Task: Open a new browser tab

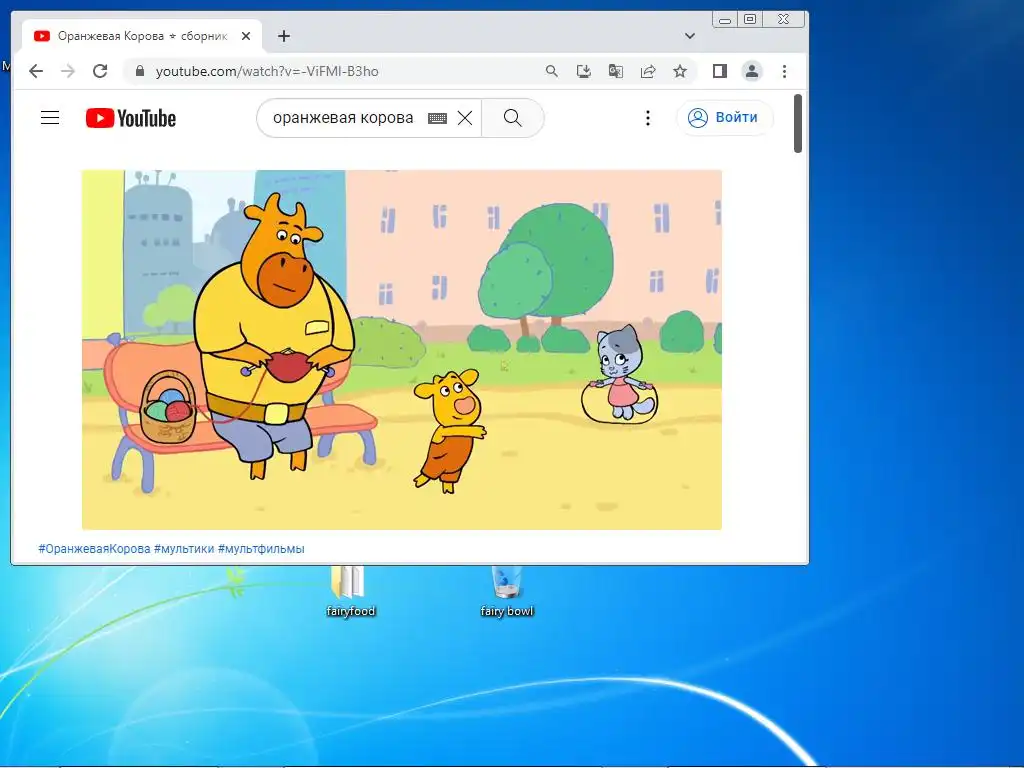Action: point(283,36)
